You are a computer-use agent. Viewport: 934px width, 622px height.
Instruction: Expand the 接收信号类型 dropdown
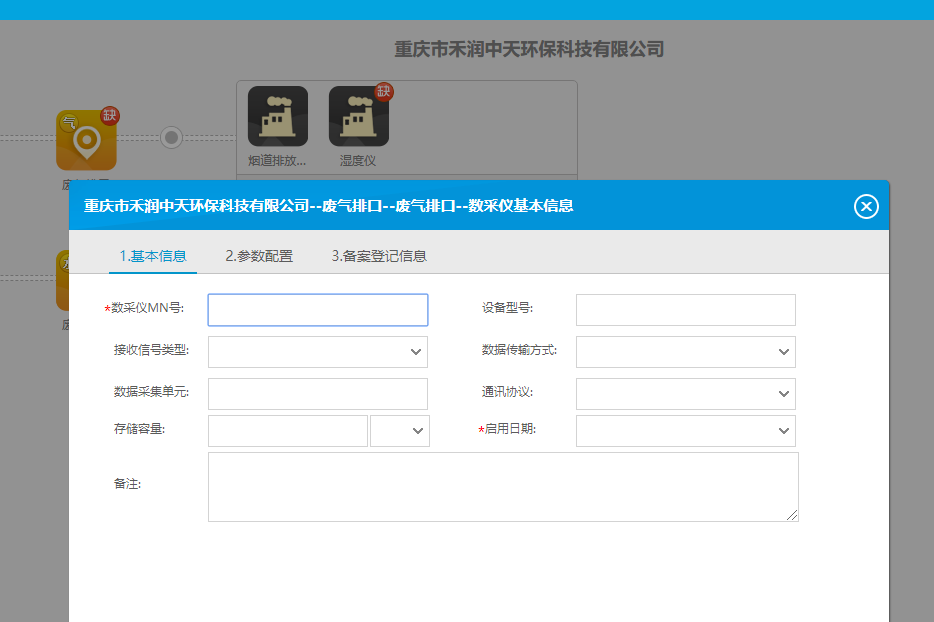[318, 352]
